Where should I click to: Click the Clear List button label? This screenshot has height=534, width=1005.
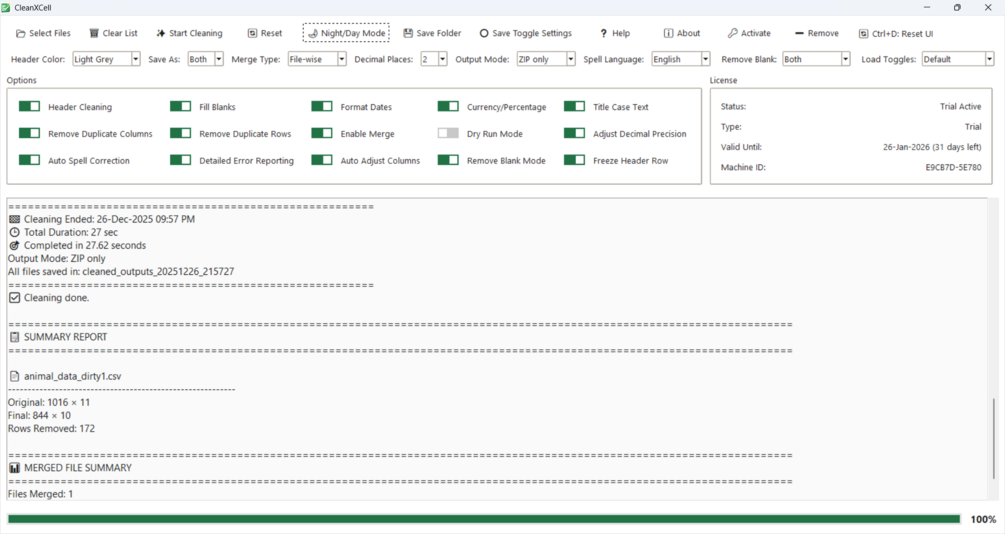tap(120, 33)
